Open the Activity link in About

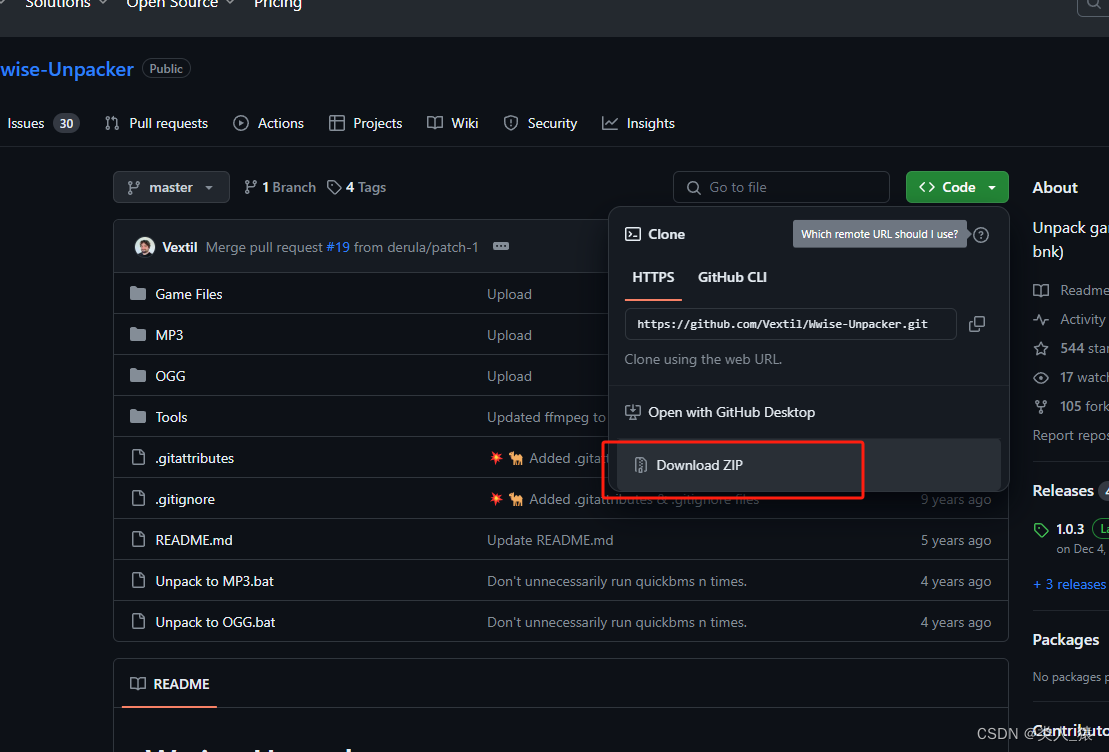(x=1071, y=319)
